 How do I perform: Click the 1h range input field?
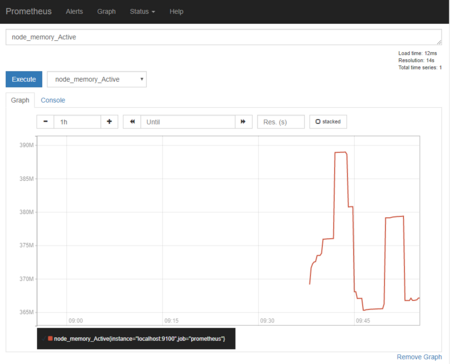coord(77,122)
